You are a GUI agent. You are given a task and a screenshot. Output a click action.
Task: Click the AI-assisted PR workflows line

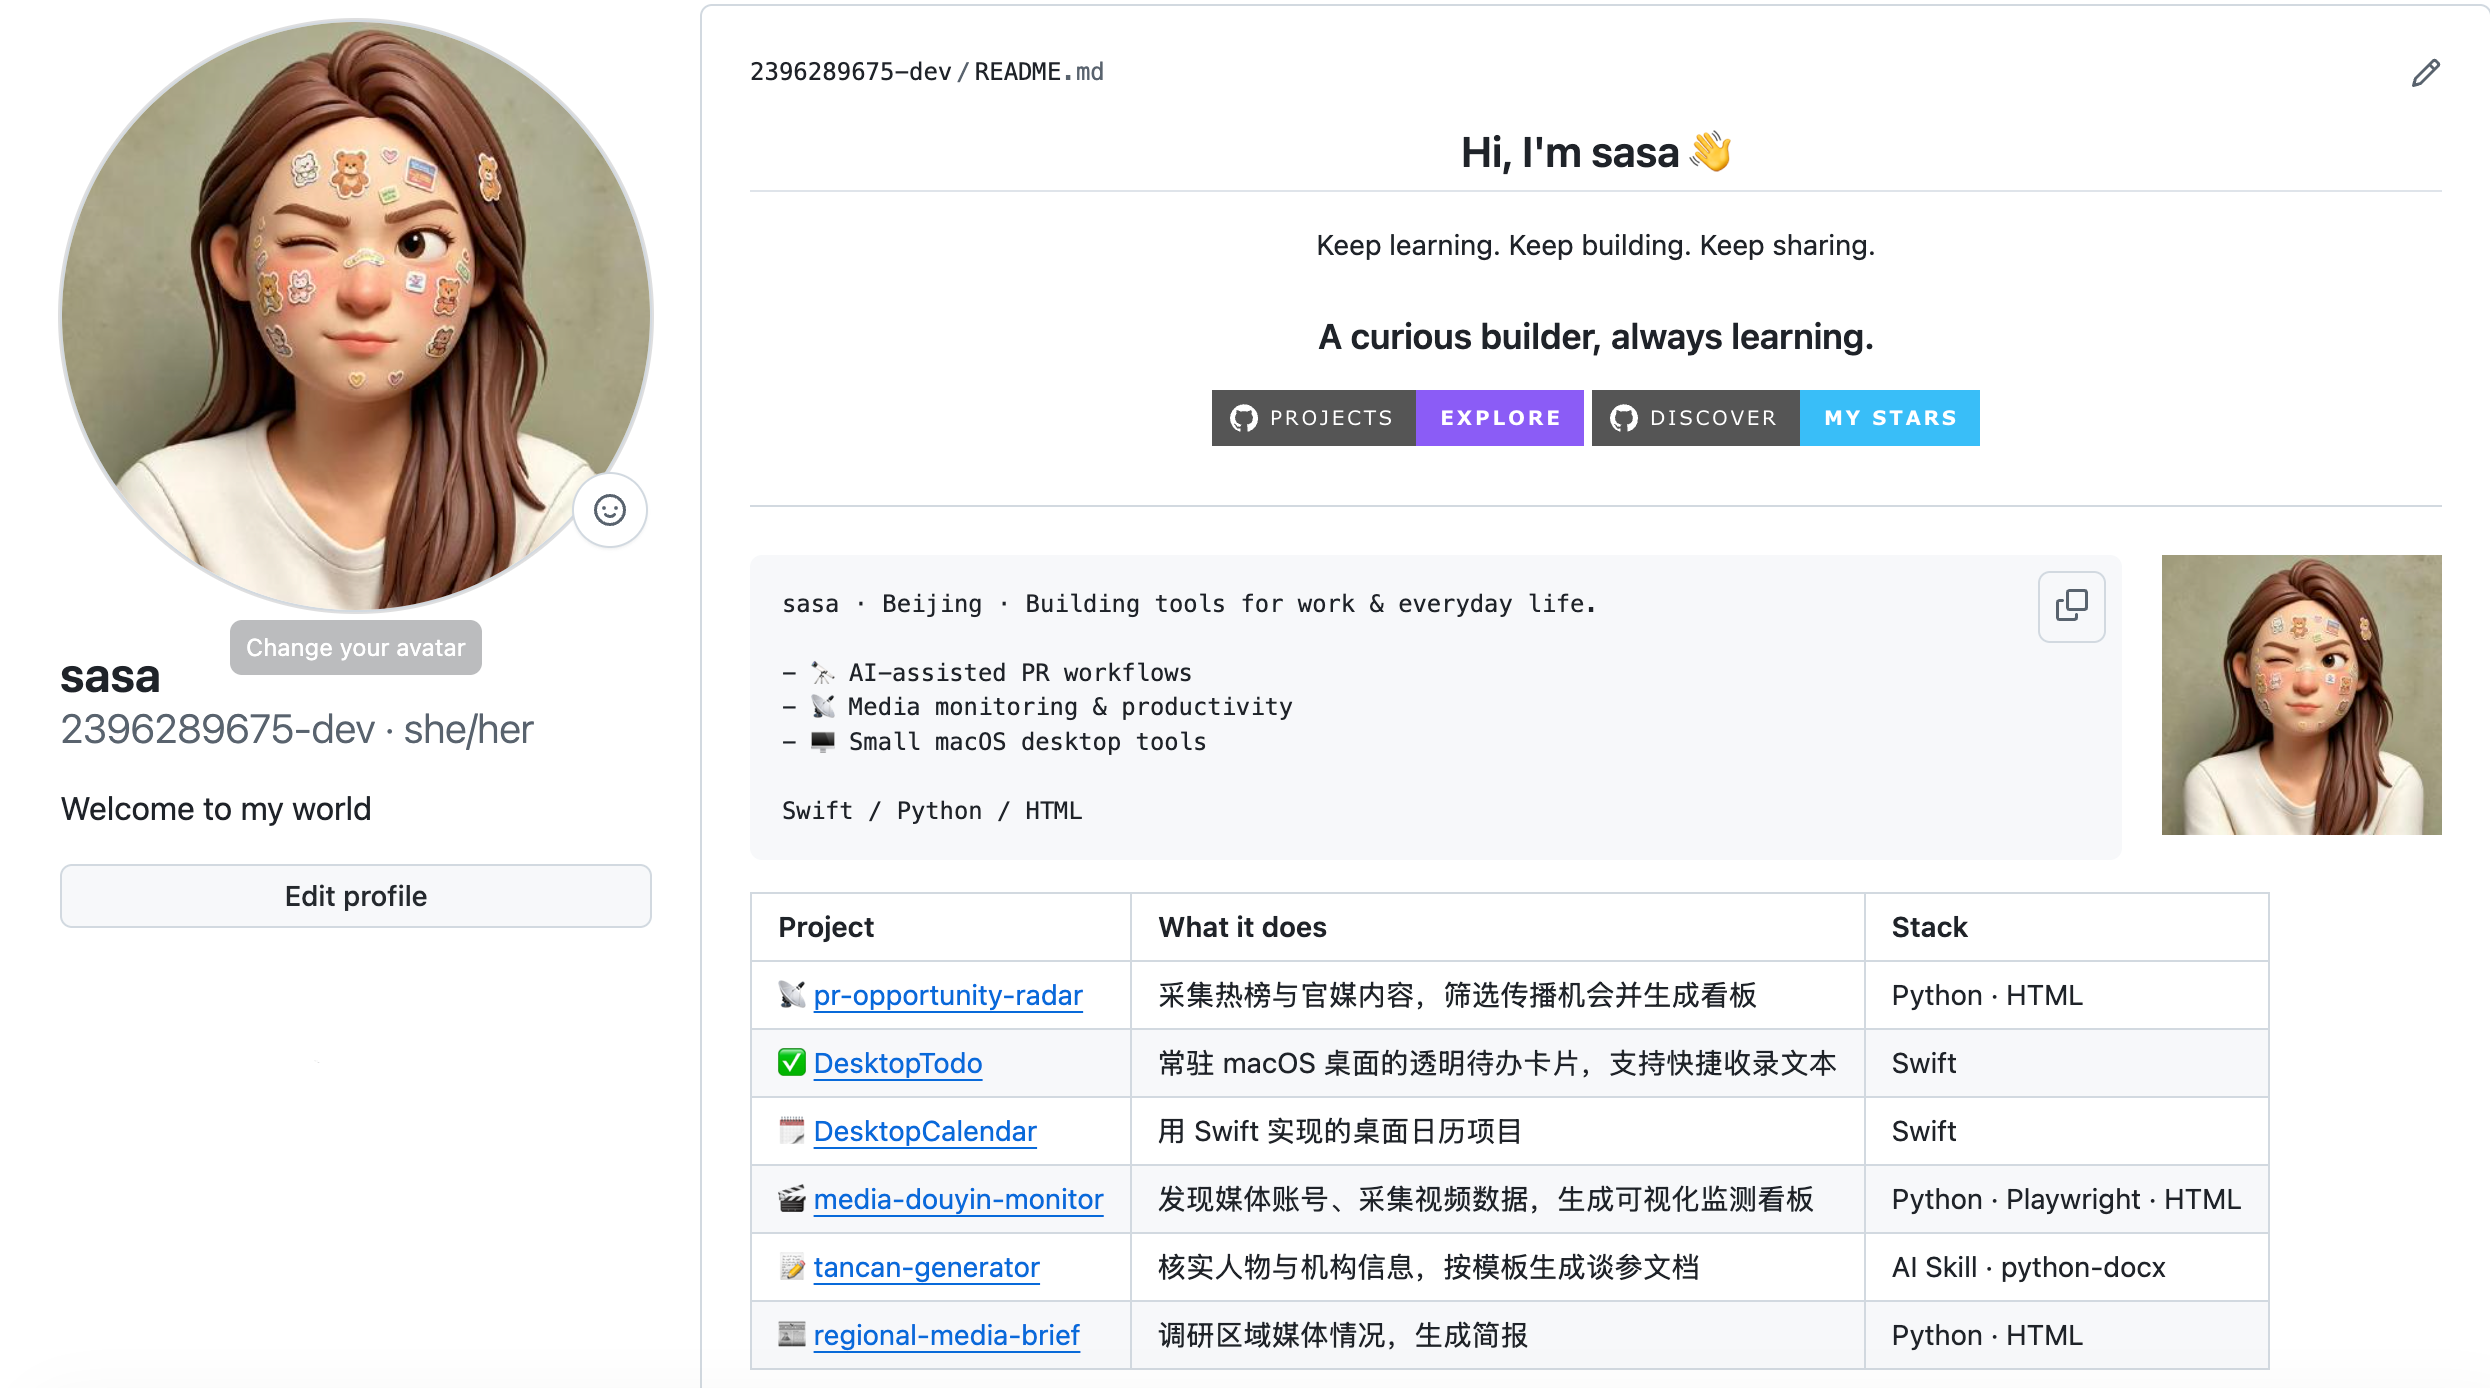(x=987, y=672)
